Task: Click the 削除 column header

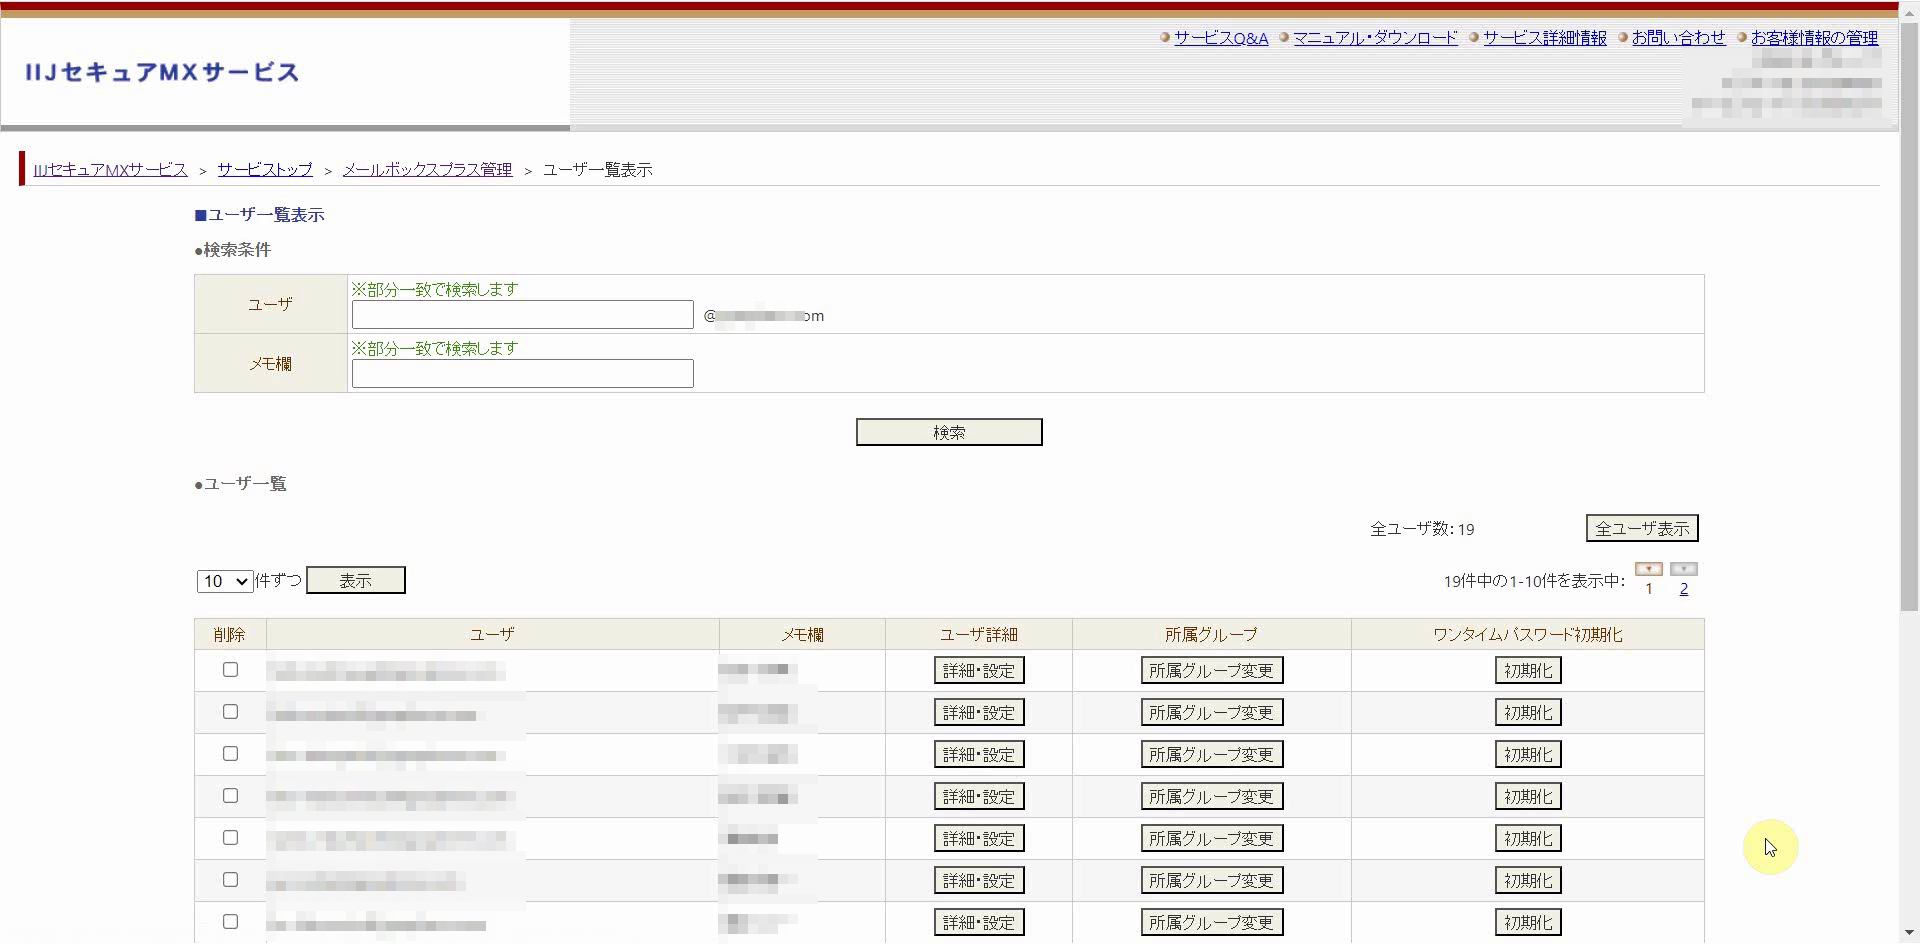Action: point(230,635)
